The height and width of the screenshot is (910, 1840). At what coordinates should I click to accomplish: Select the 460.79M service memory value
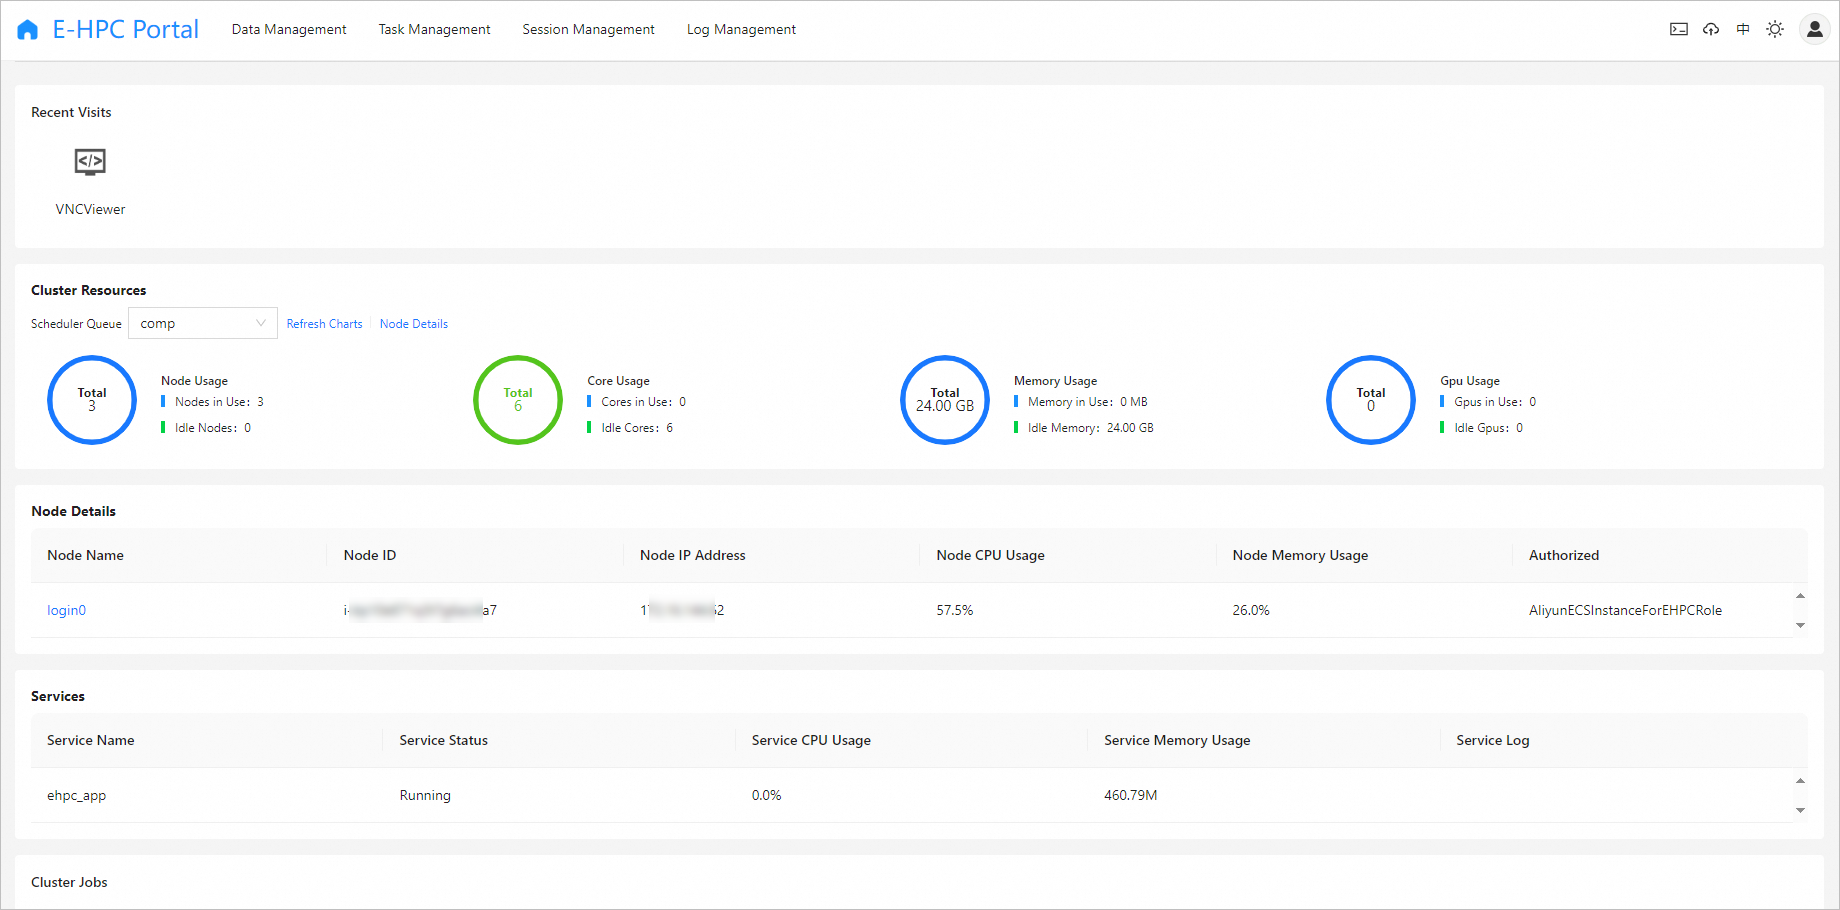point(1131,795)
